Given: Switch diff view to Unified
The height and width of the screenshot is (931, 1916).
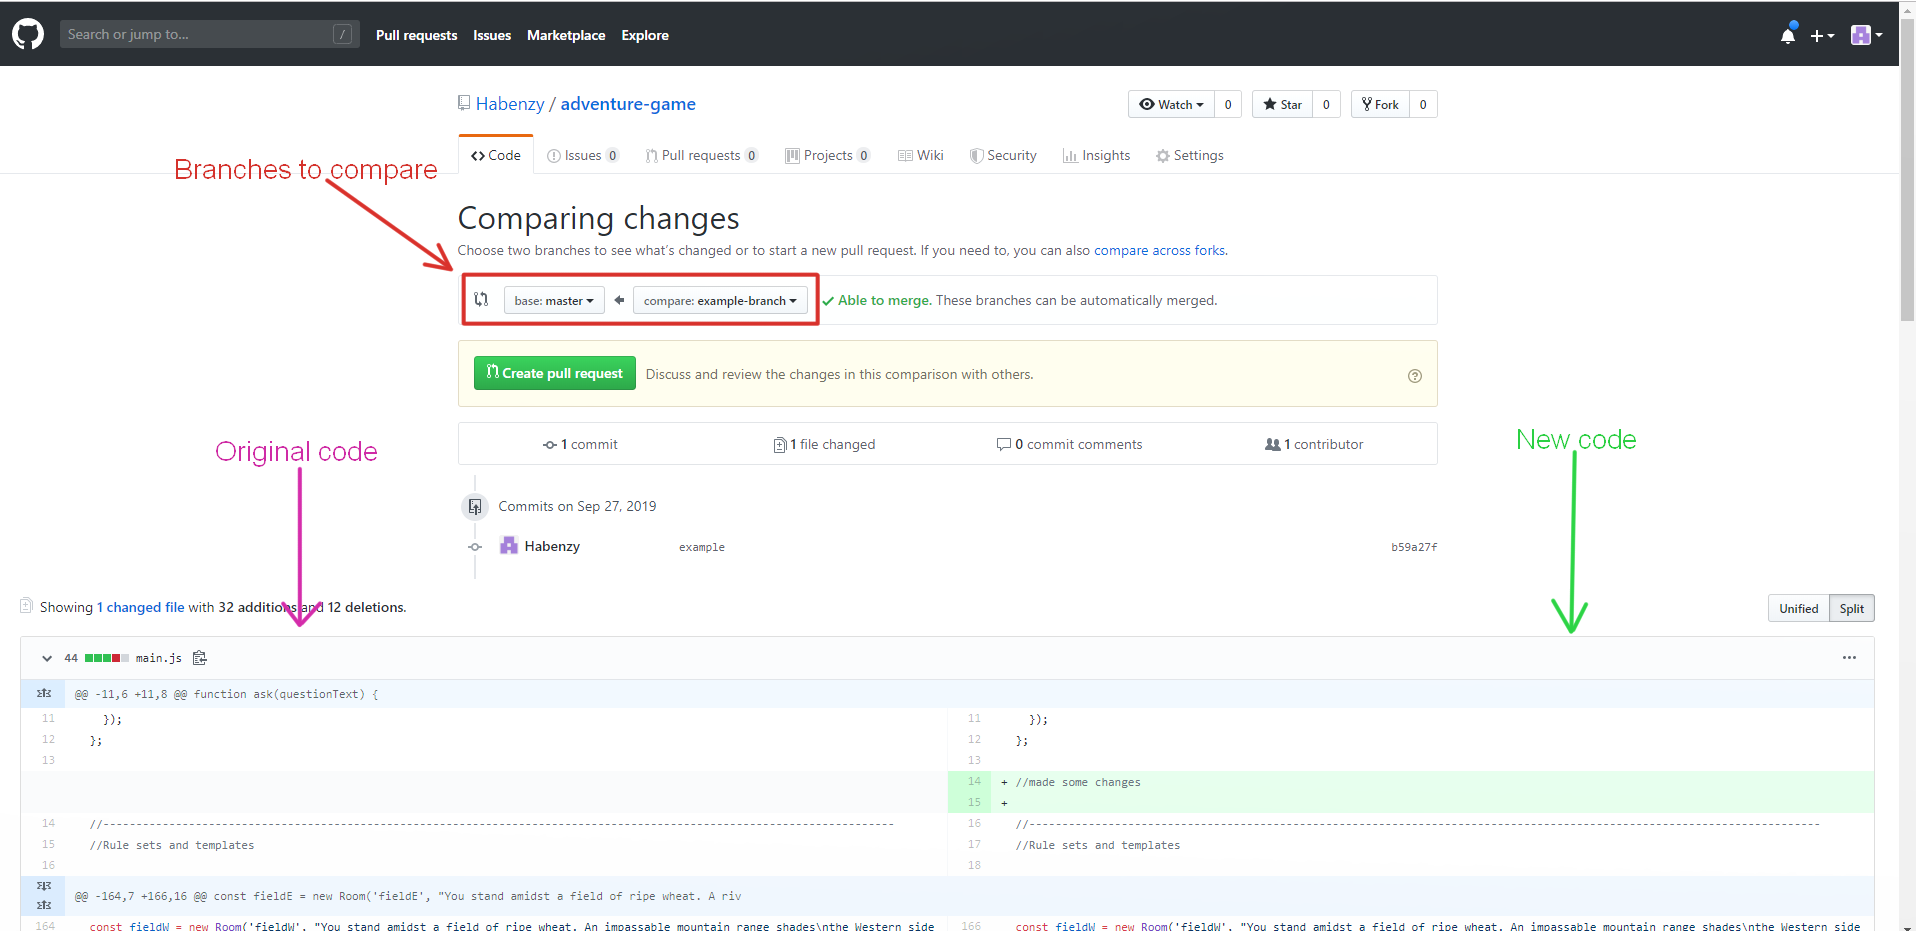Looking at the screenshot, I should pyautogui.click(x=1798, y=608).
